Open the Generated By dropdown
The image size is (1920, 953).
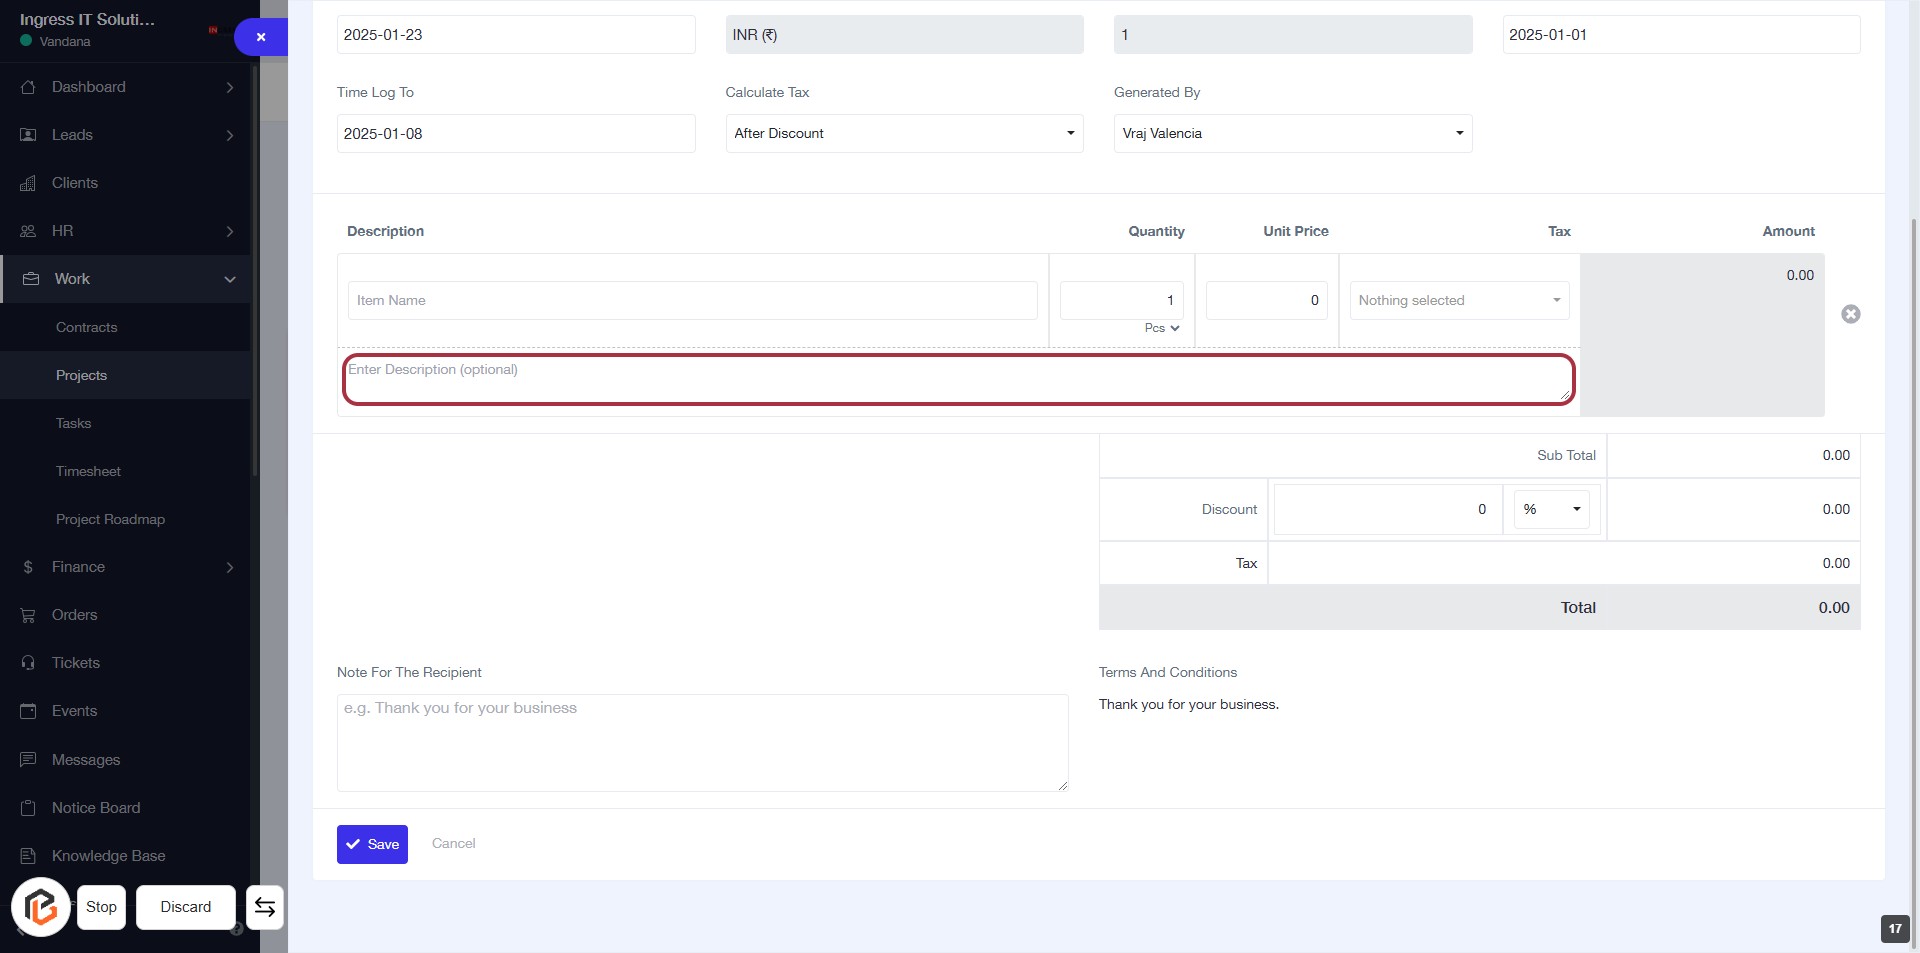1292,133
